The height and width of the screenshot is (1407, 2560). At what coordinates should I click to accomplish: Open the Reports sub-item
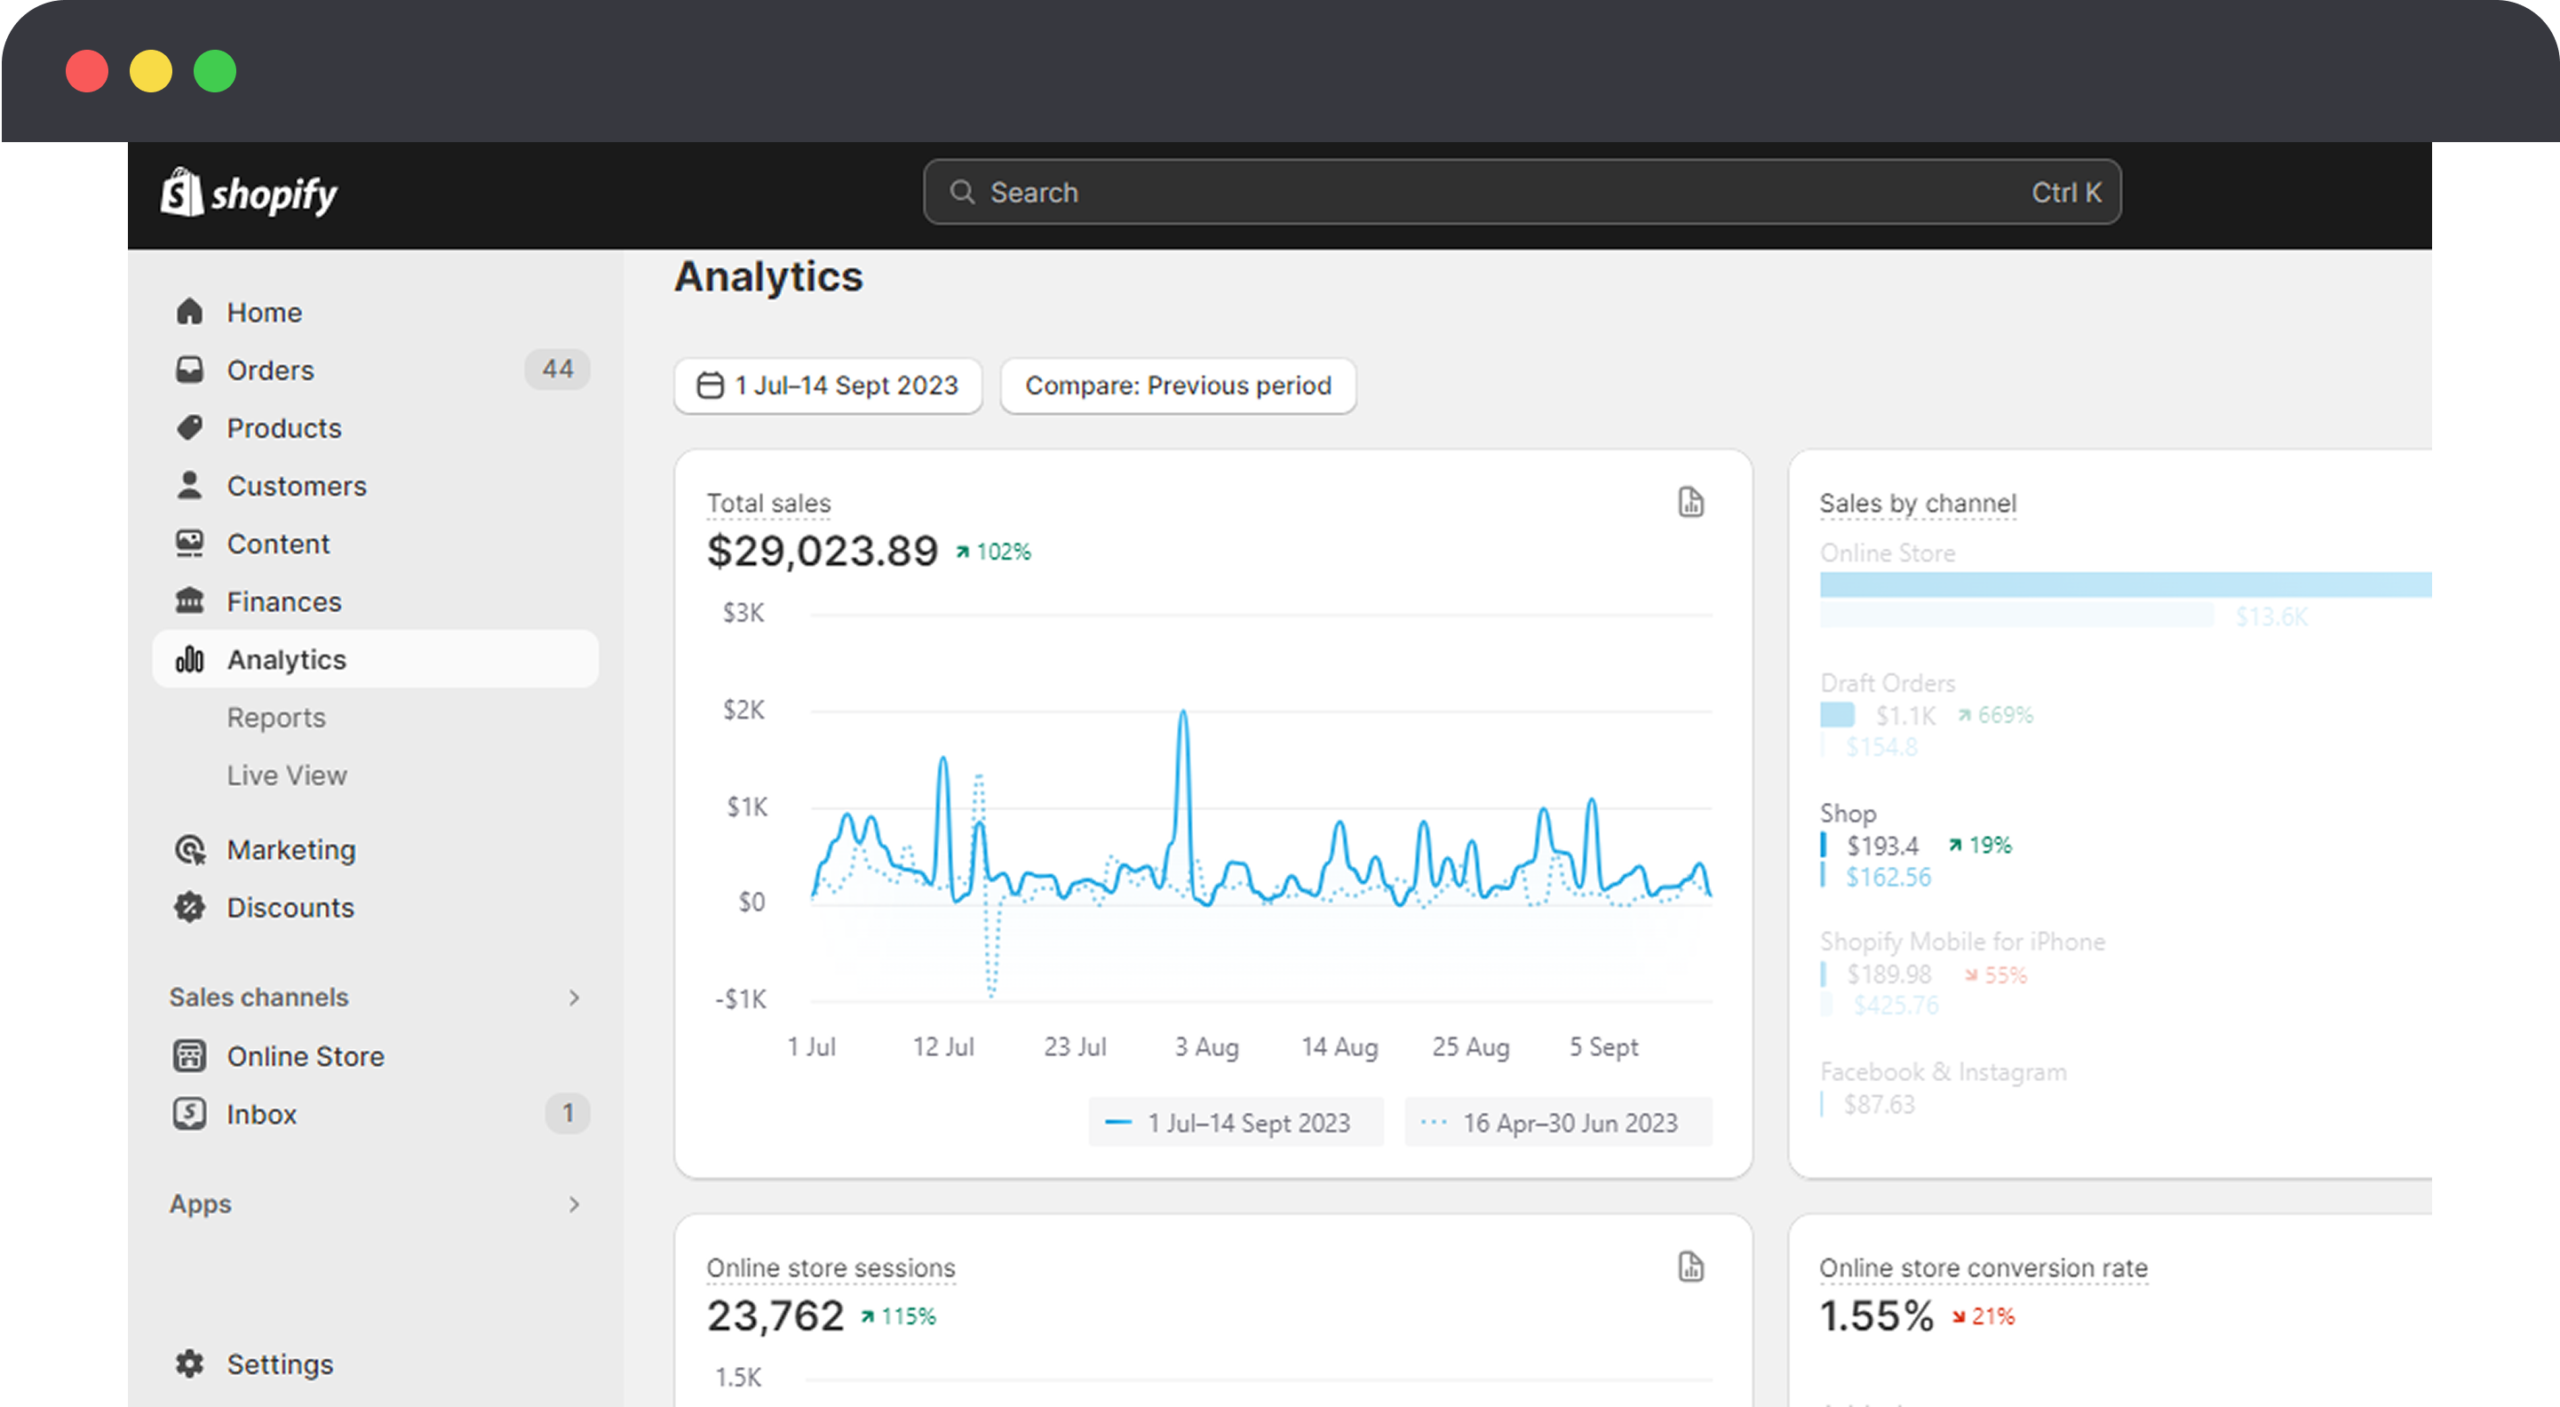(x=276, y=718)
